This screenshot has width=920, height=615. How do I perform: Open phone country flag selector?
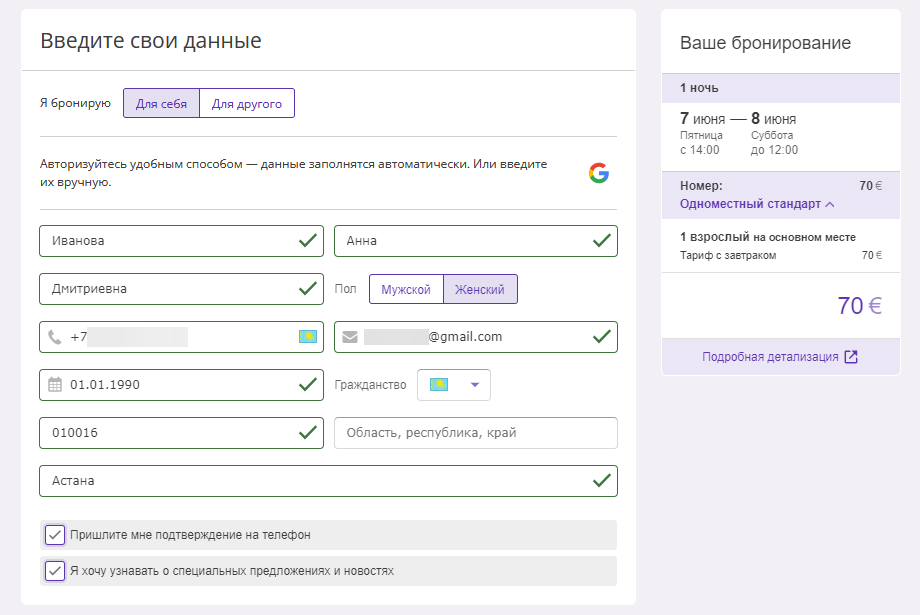coord(307,336)
